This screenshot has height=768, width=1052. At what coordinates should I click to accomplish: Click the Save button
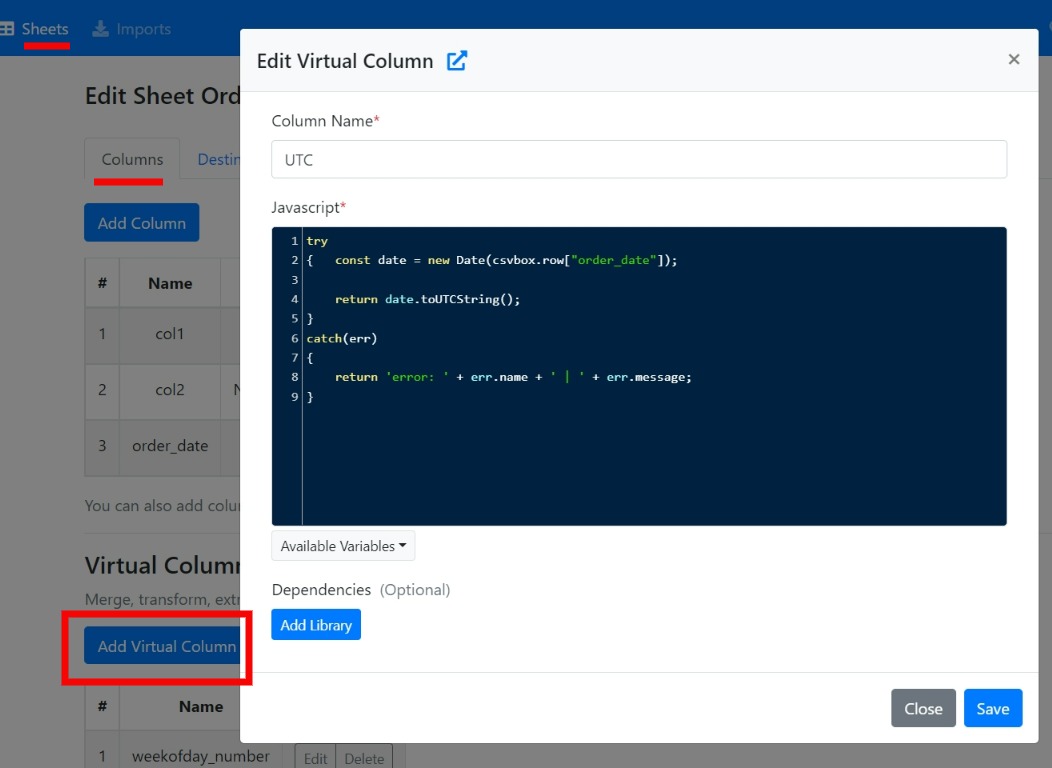click(993, 708)
